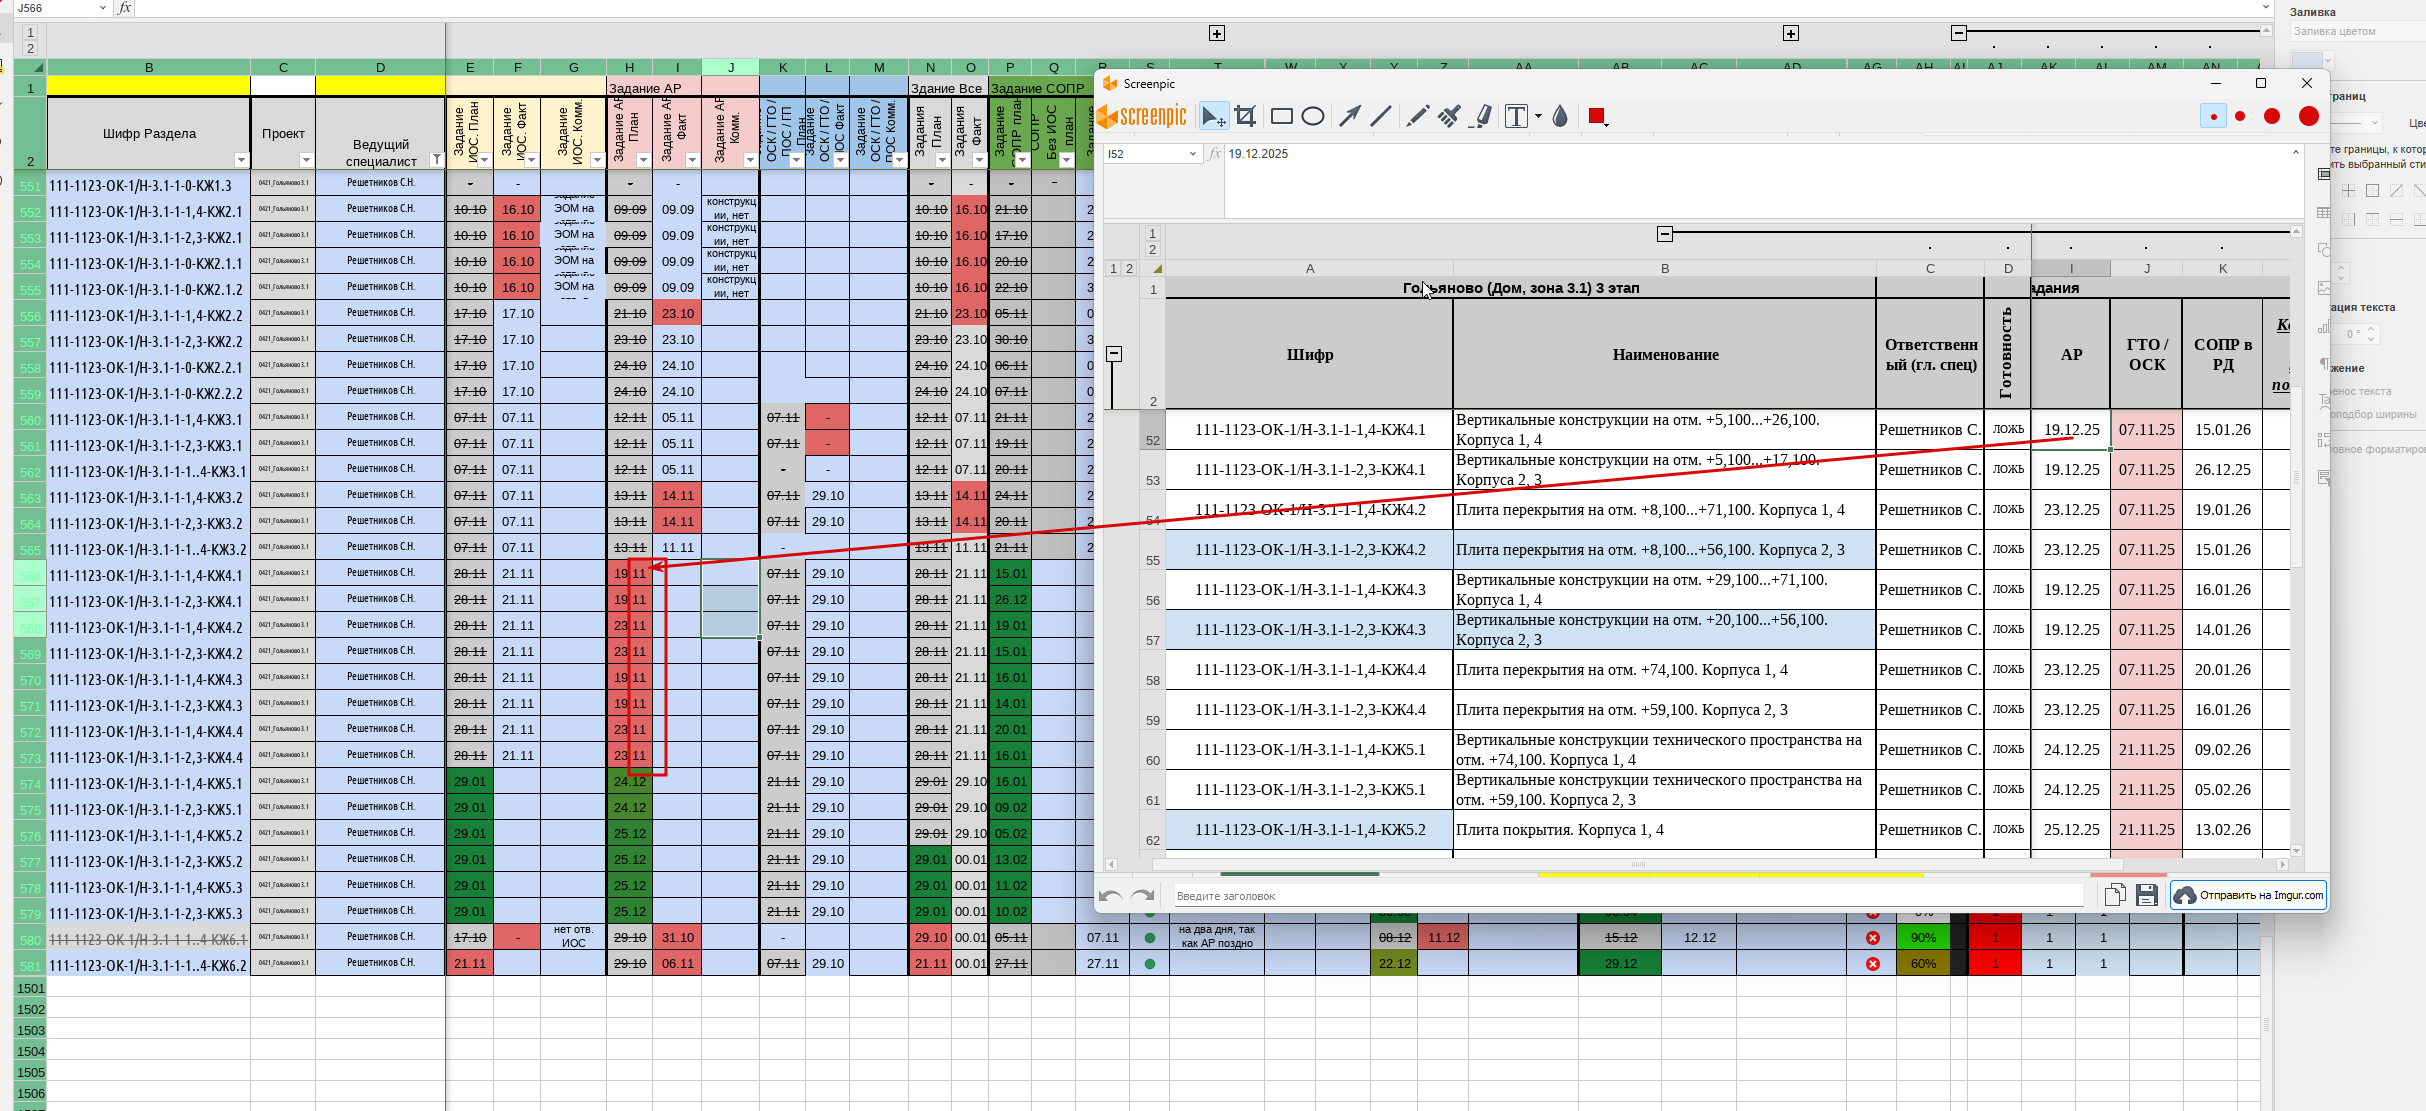Select the Arrow drawing tool
Screen dimensions: 2426x1111
[1349, 117]
